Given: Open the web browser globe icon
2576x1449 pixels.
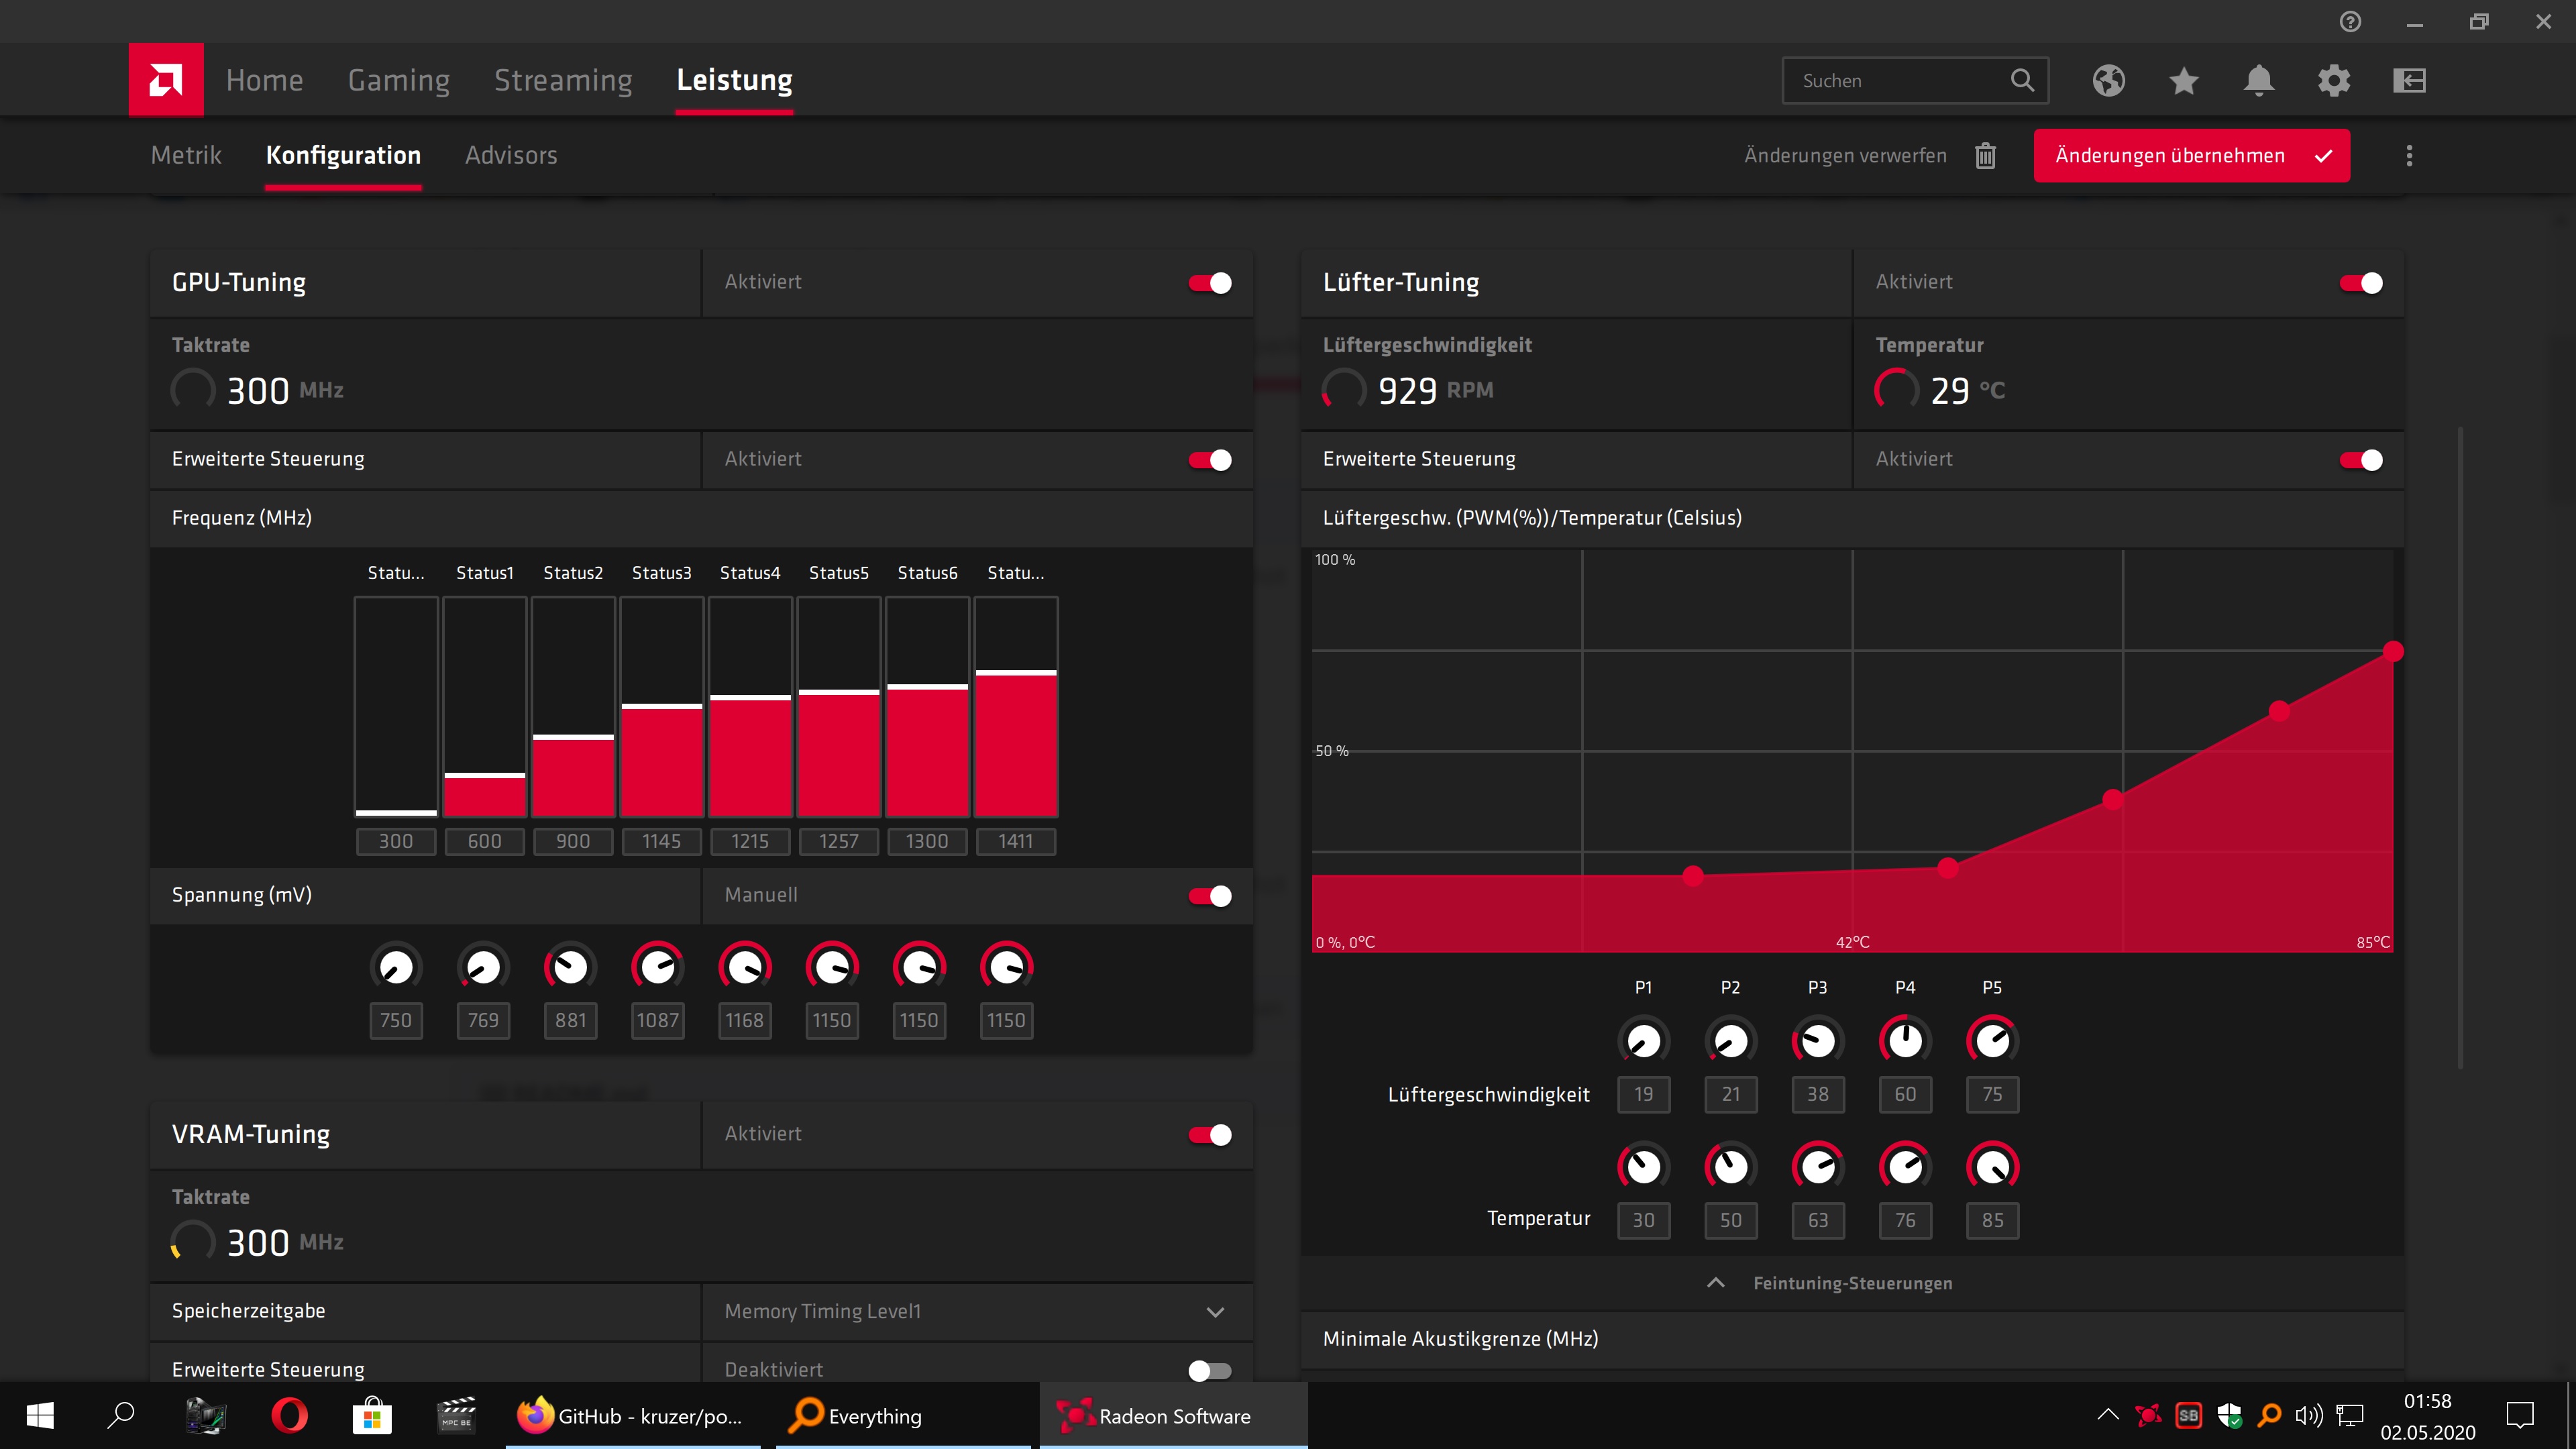Looking at the screenshot, I should pyautogui.click(x=2108, y=80).
